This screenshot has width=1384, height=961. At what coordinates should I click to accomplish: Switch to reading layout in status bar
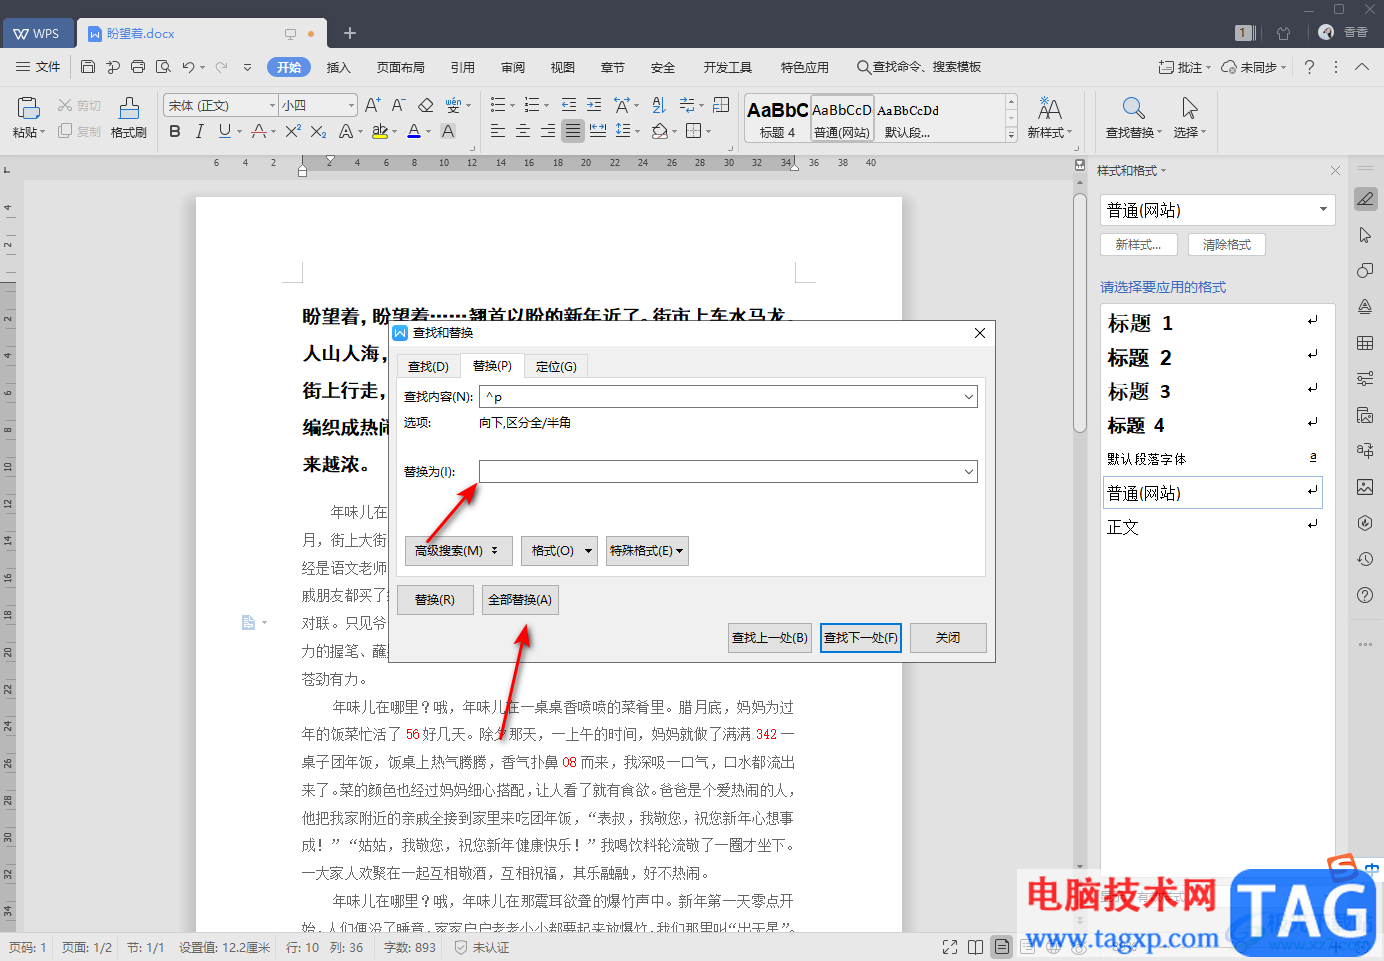976,947
